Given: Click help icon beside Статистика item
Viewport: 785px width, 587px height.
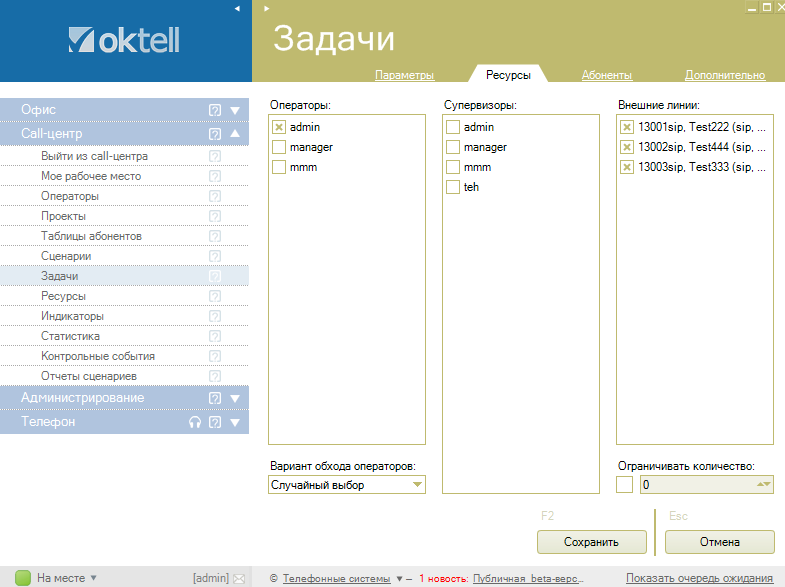Looking at the screenshot, I should (214, 336).
